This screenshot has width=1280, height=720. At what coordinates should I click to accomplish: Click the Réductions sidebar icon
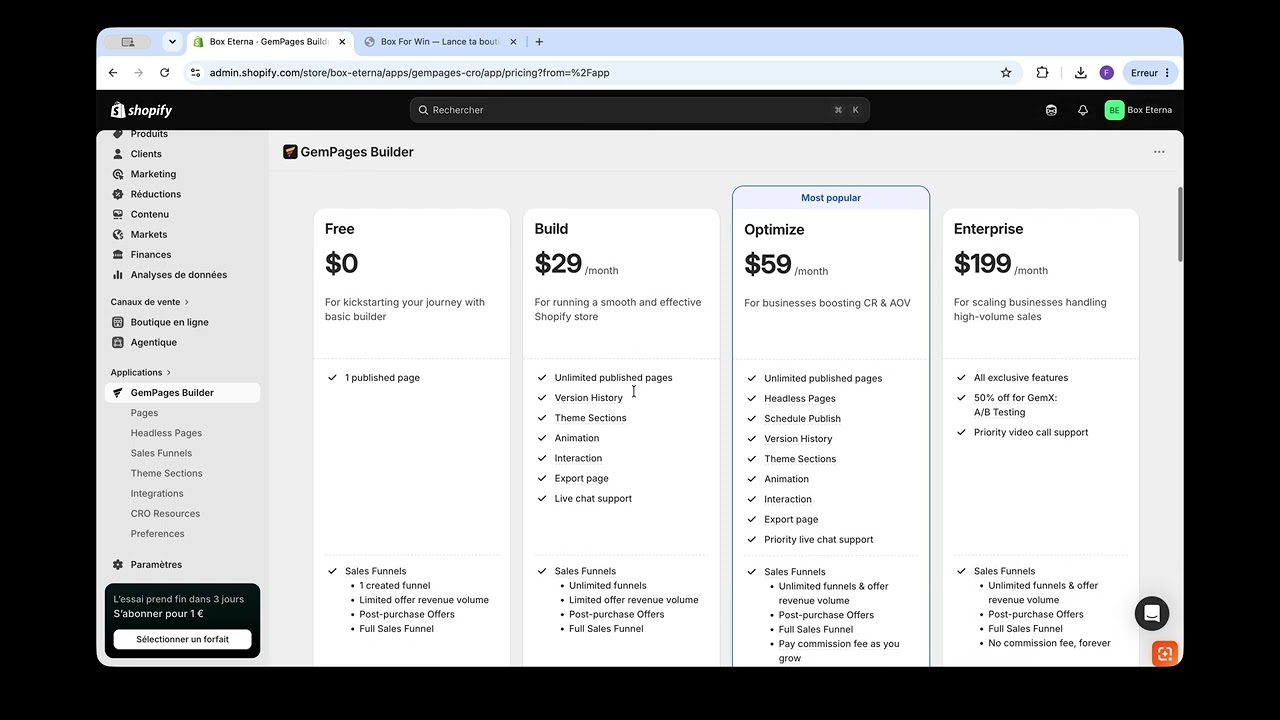click(x=118, y=194)
